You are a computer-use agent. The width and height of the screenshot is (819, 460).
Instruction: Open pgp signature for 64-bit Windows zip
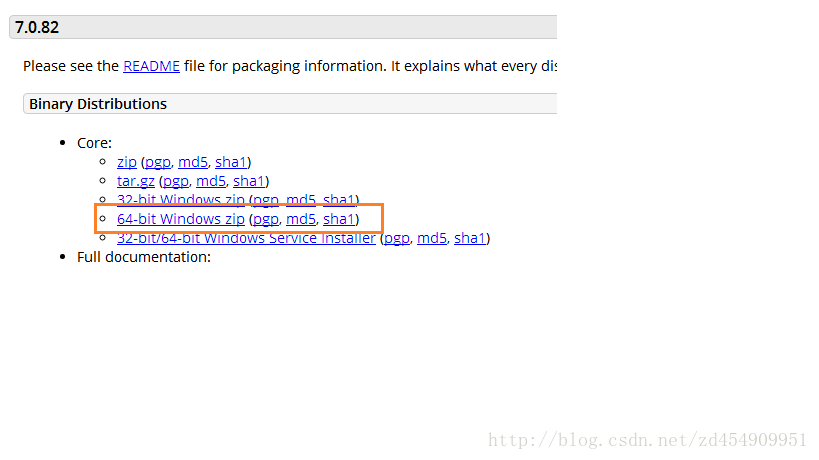pos(266,219)
